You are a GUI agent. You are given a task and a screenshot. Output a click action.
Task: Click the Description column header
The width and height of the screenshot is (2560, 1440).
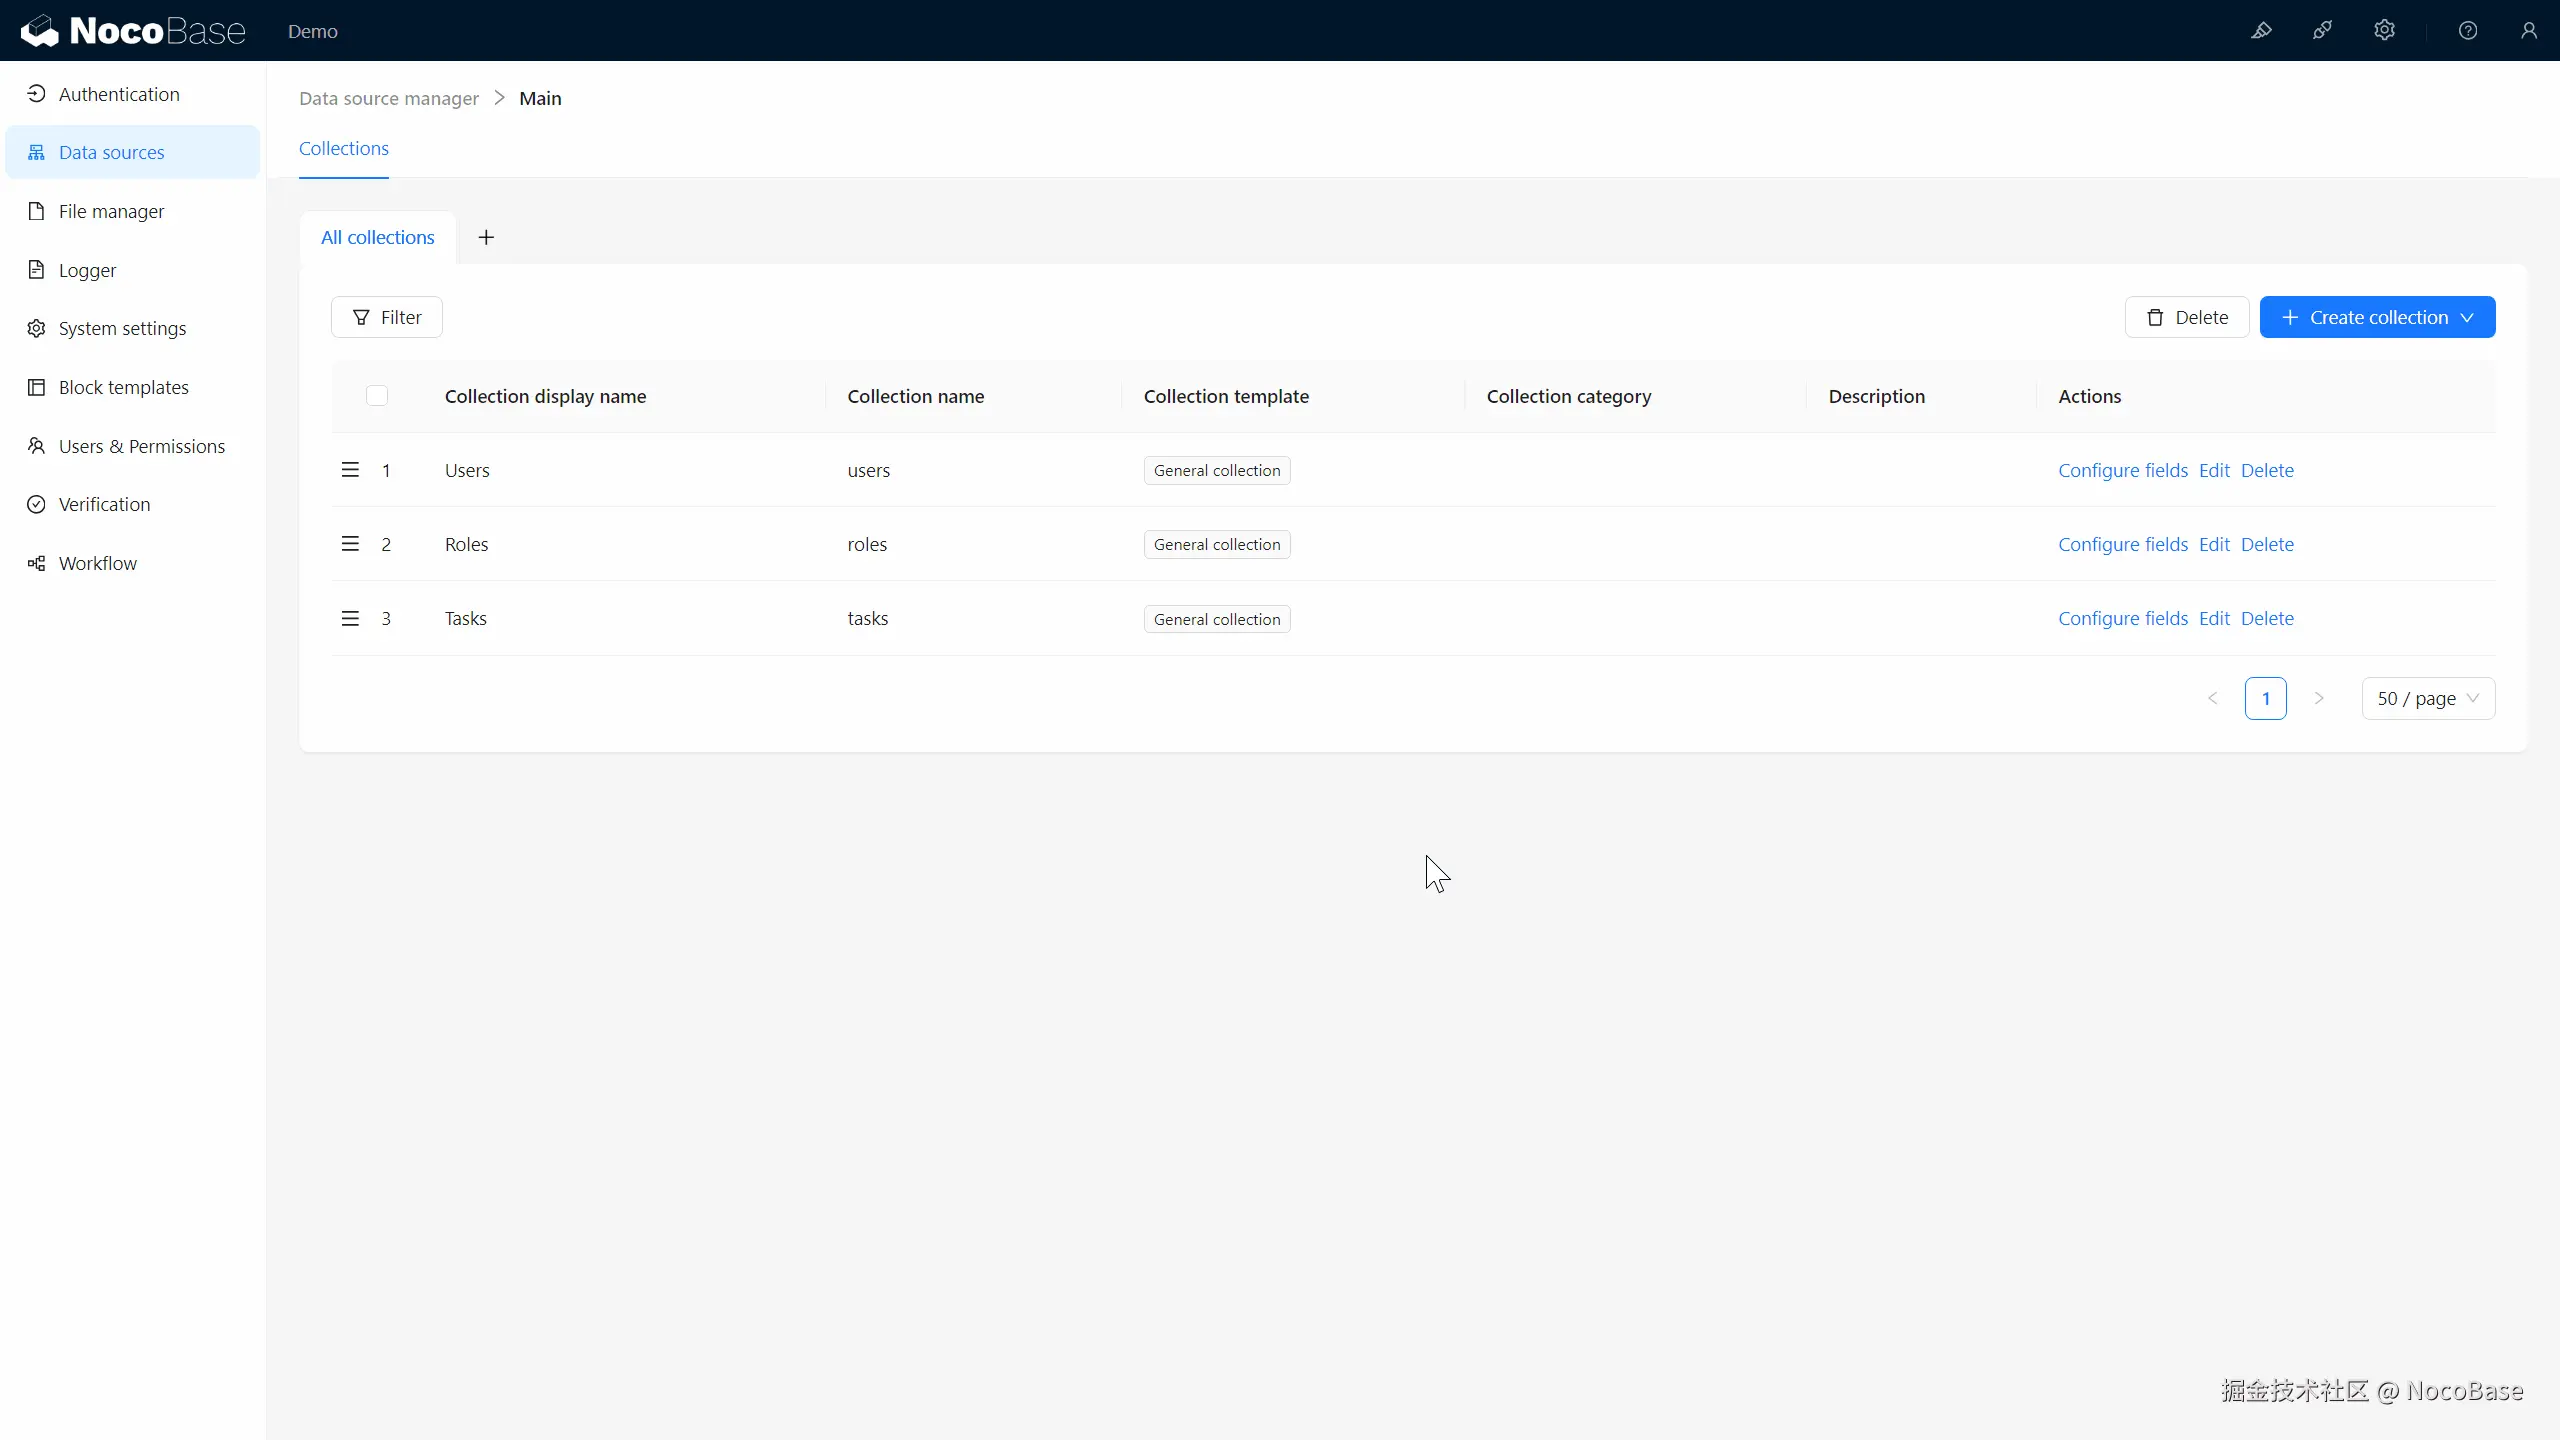tap(1877, 396)
